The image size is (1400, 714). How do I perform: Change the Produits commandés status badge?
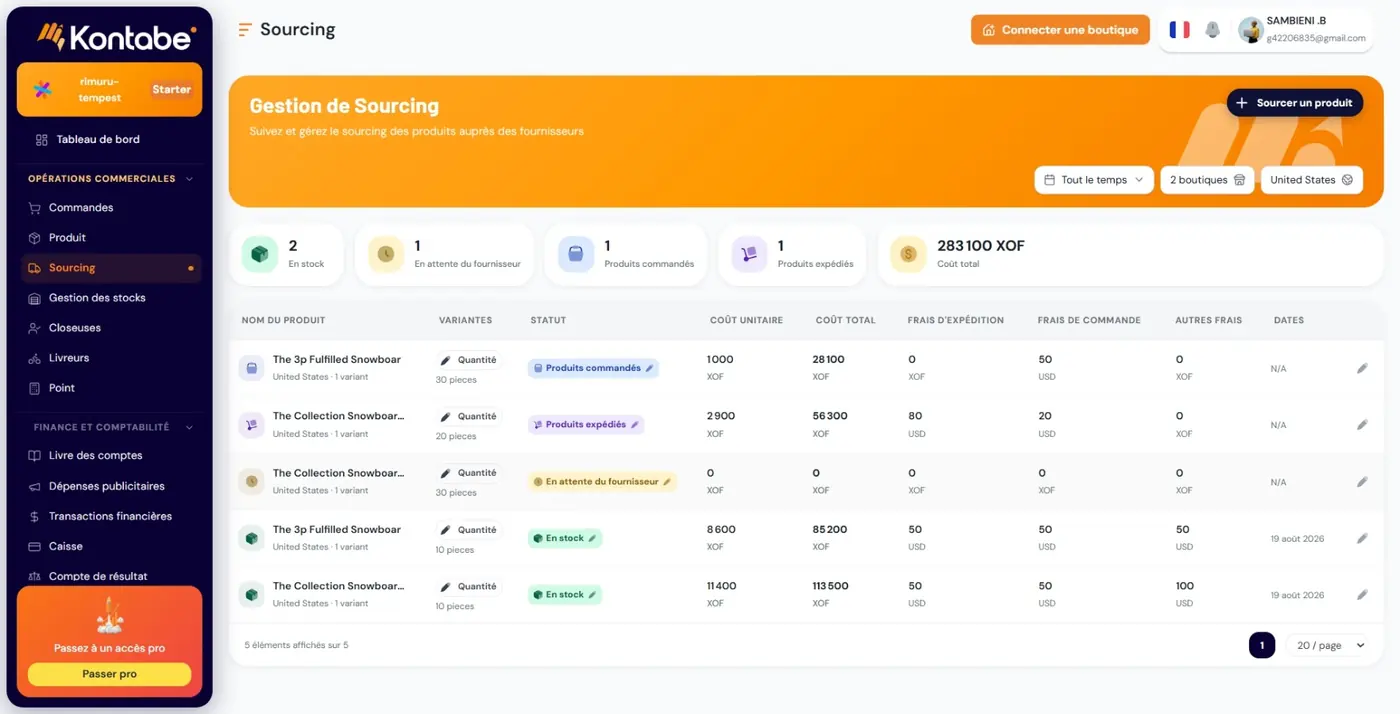(593, 368)
